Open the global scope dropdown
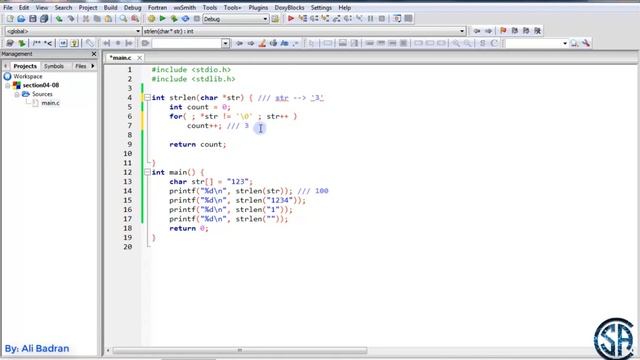Viewport: 640px width, 360px height. [x=138, y=31]
